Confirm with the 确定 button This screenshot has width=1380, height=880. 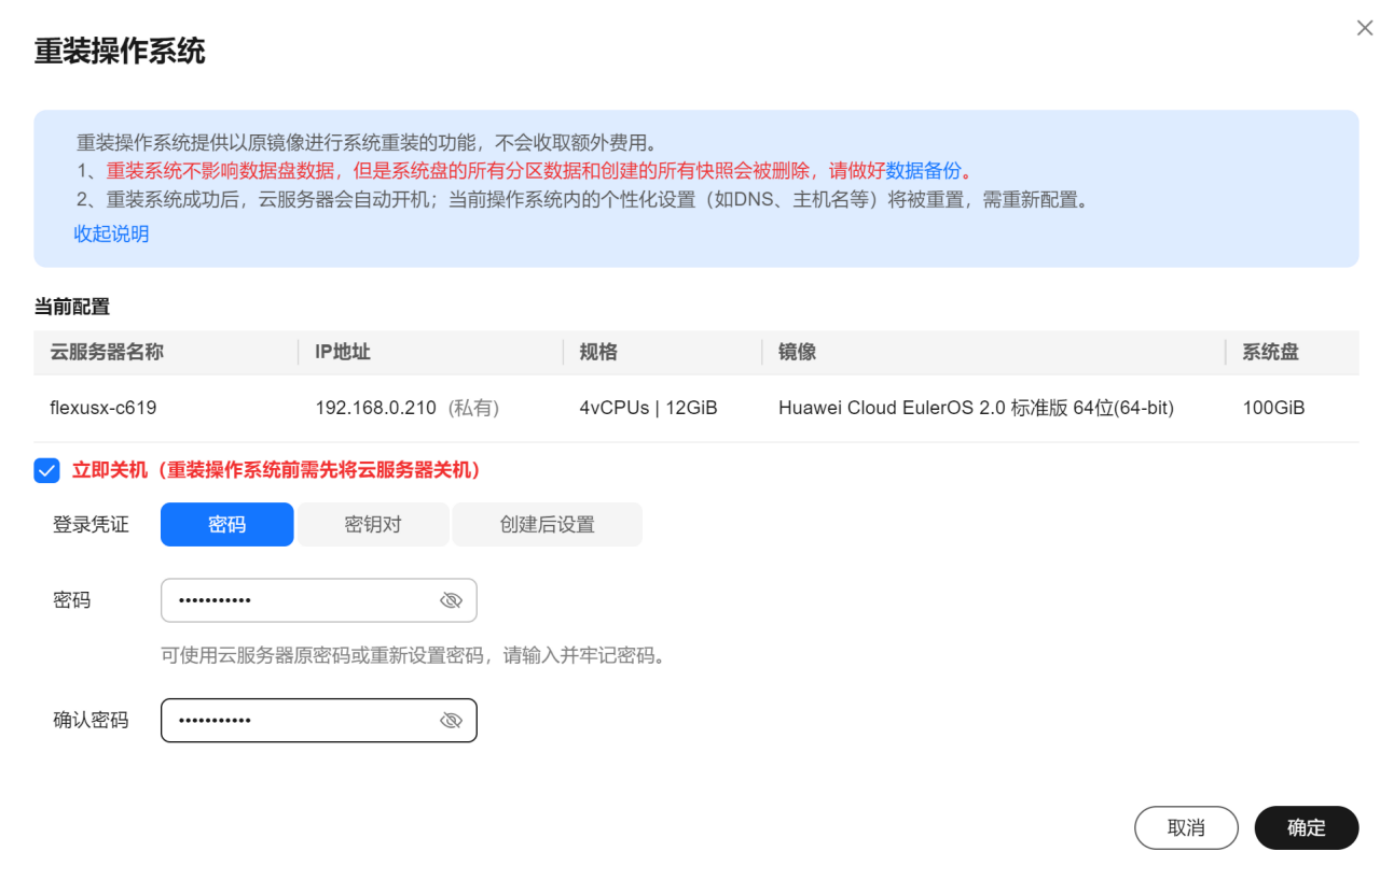click(1306, 828)
